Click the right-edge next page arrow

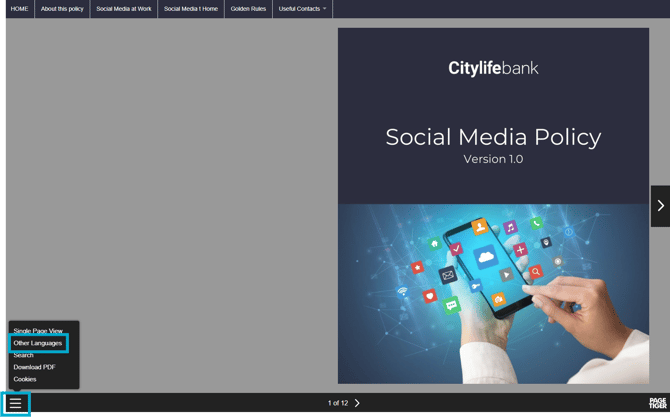[660, 206]
